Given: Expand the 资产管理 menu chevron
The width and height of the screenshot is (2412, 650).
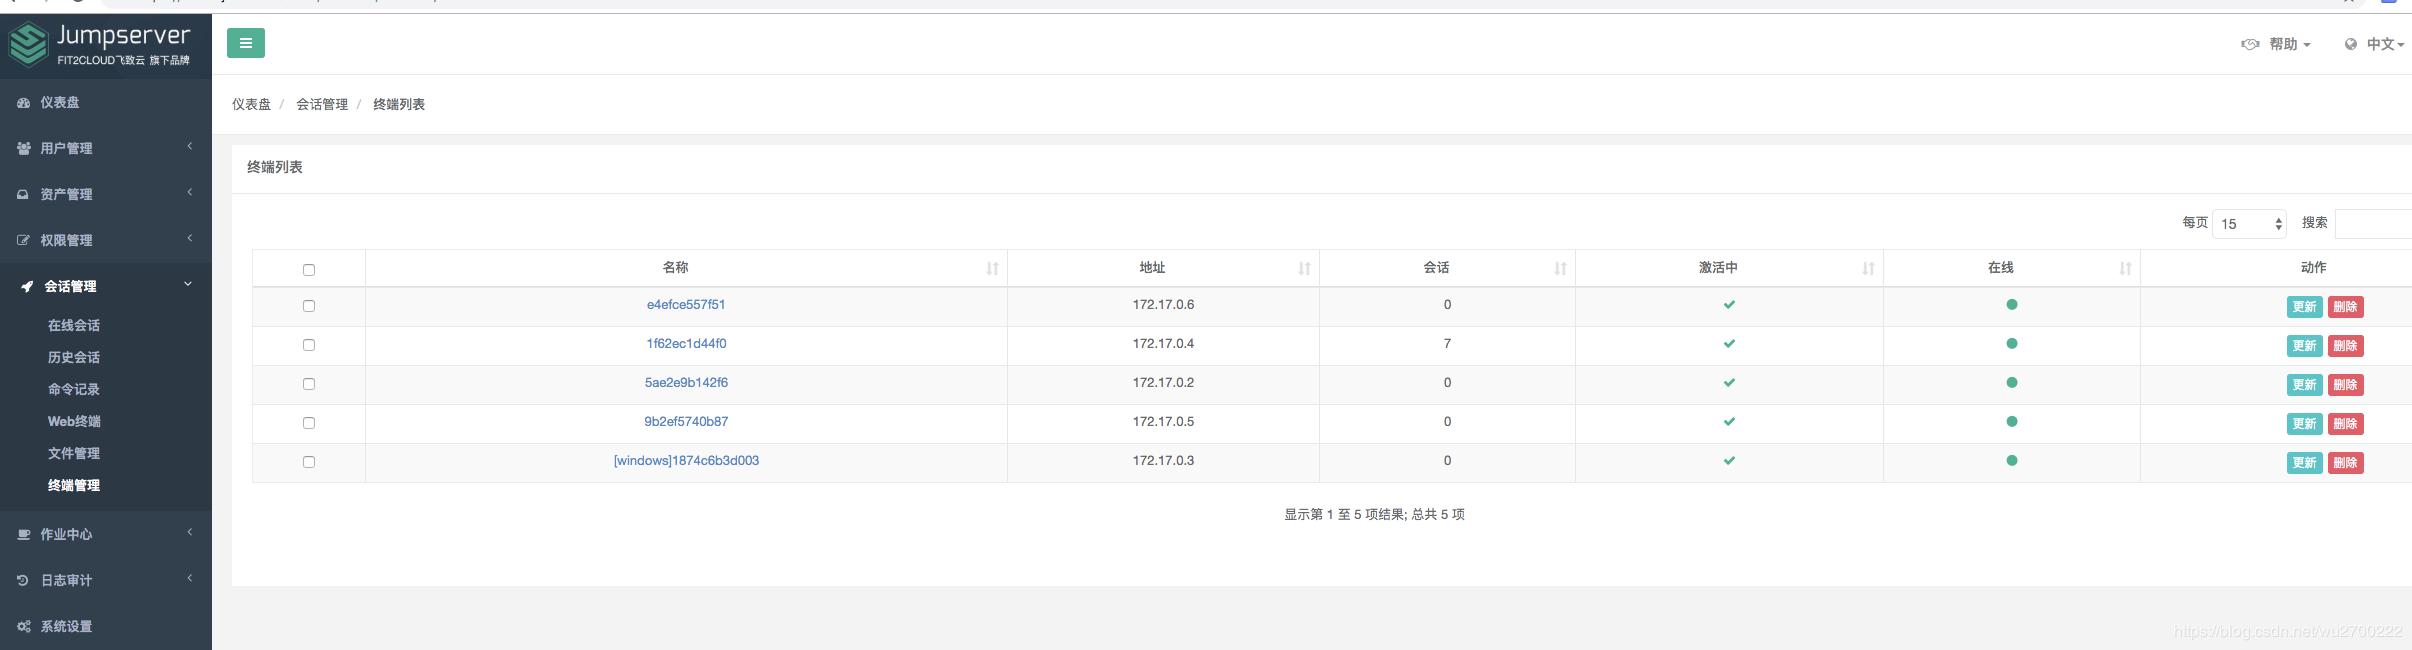Looking at the screenshot, I should (x=190, y=193).
